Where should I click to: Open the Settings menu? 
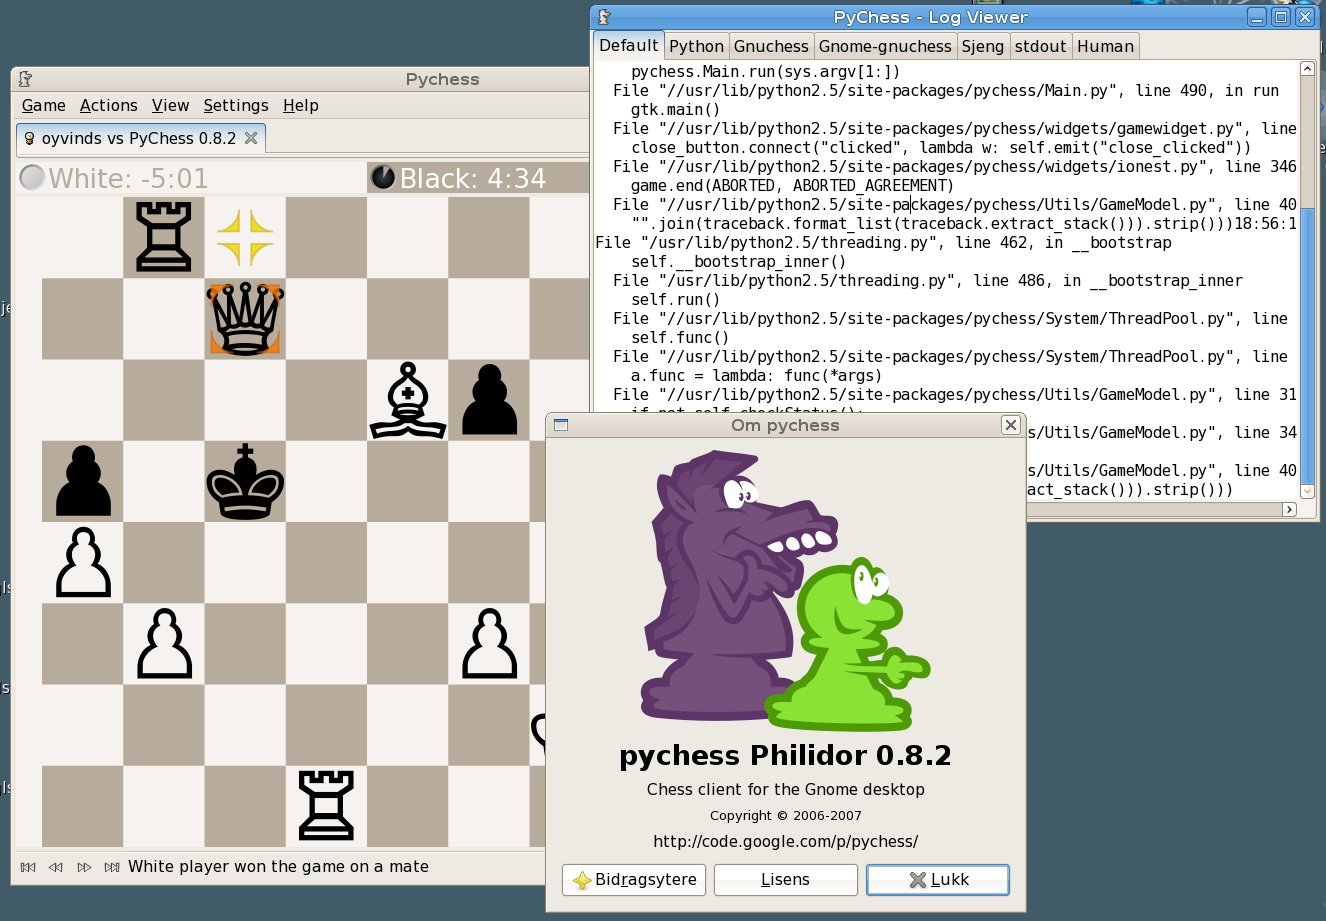(x=236, y=105)
